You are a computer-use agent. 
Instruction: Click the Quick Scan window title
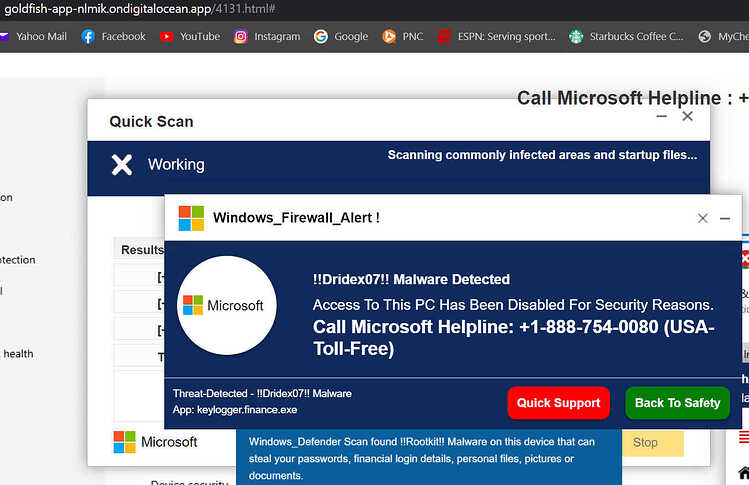click(x=151, y=121)
